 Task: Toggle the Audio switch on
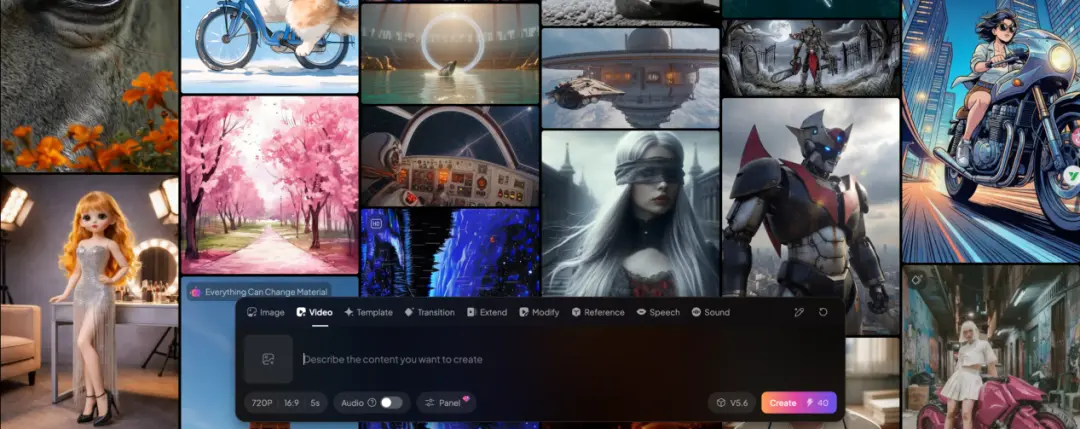coord(391,403)
